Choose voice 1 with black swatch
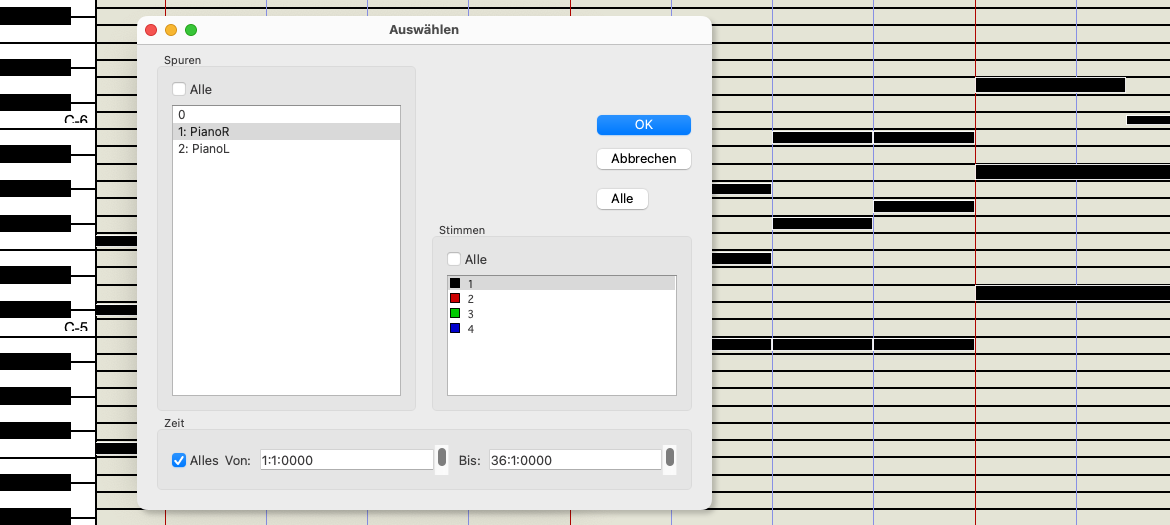 pos(560,284)
